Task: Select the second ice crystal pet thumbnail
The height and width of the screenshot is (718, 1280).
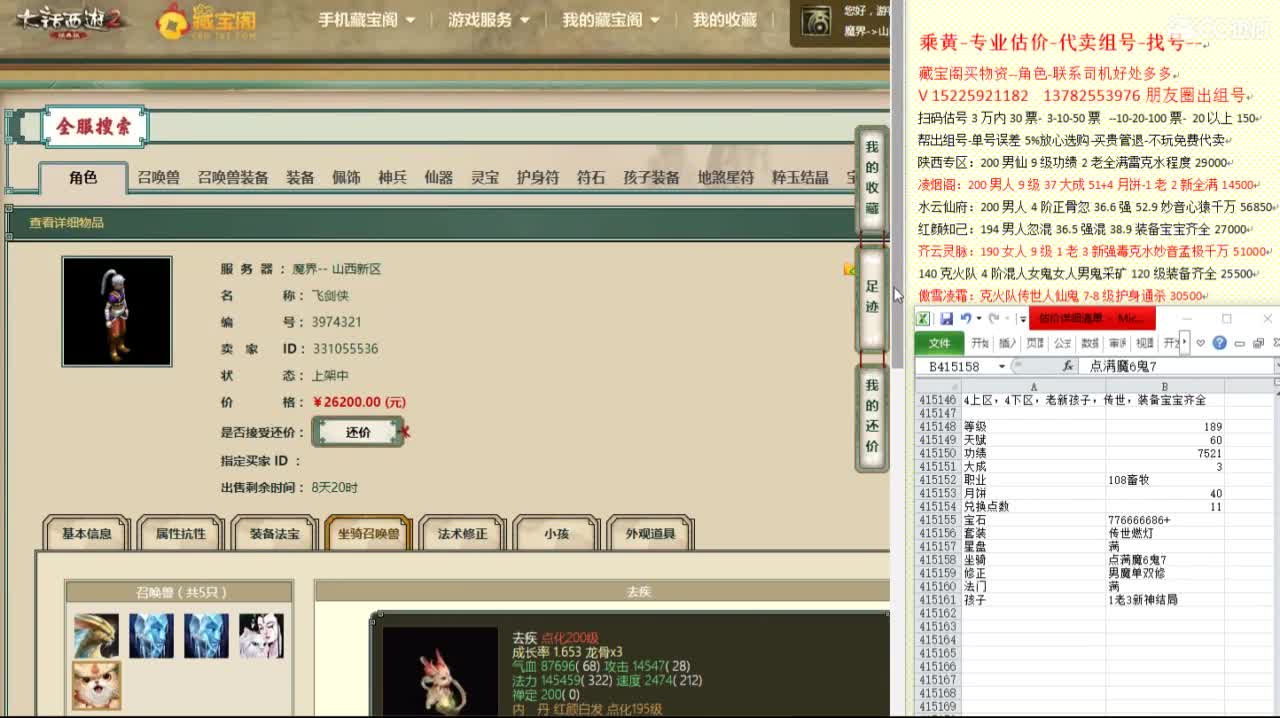Action: pyautogui.click(x=151, y=636)
